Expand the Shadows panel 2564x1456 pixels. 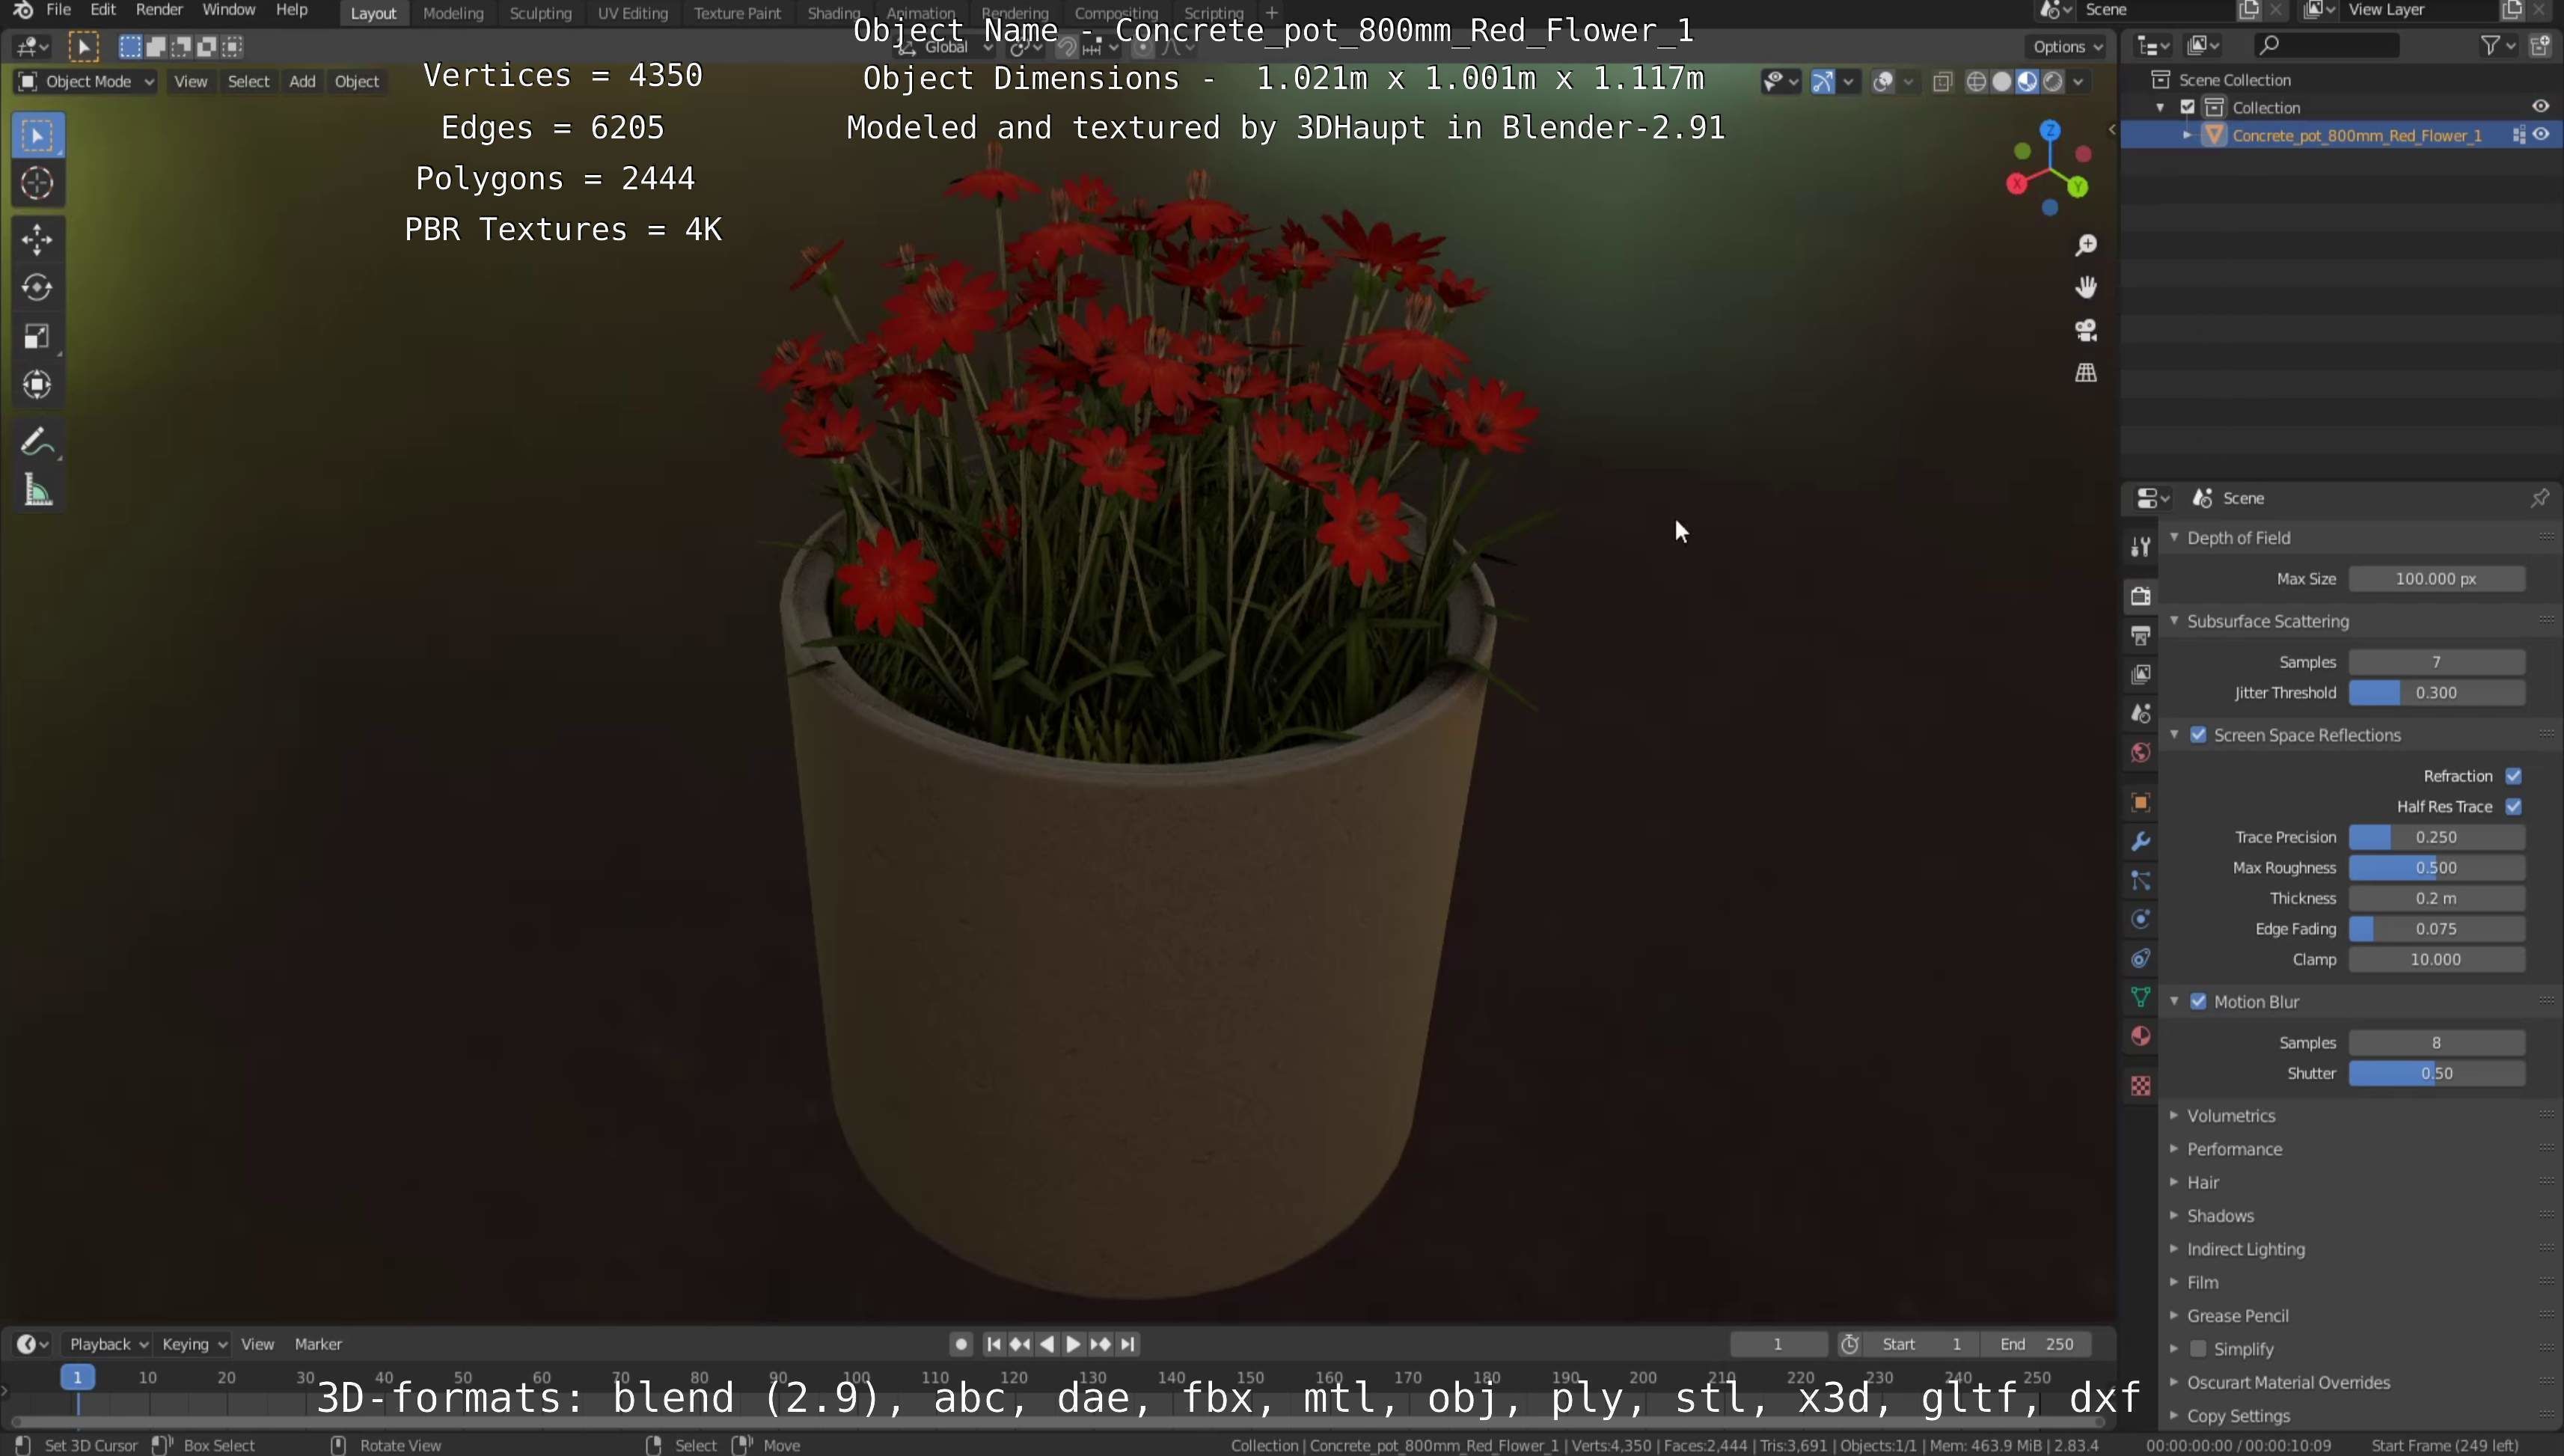click(2174, 1215)
